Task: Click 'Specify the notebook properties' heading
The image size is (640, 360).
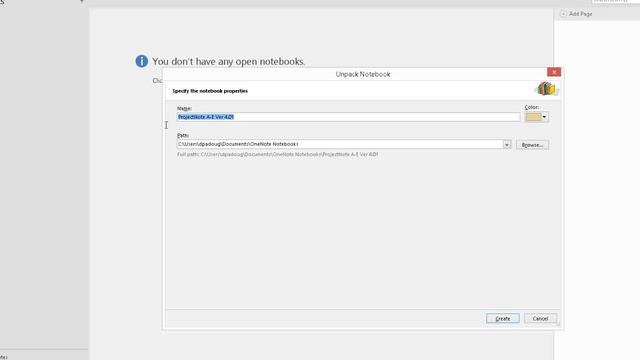Action: click(210, 91)
